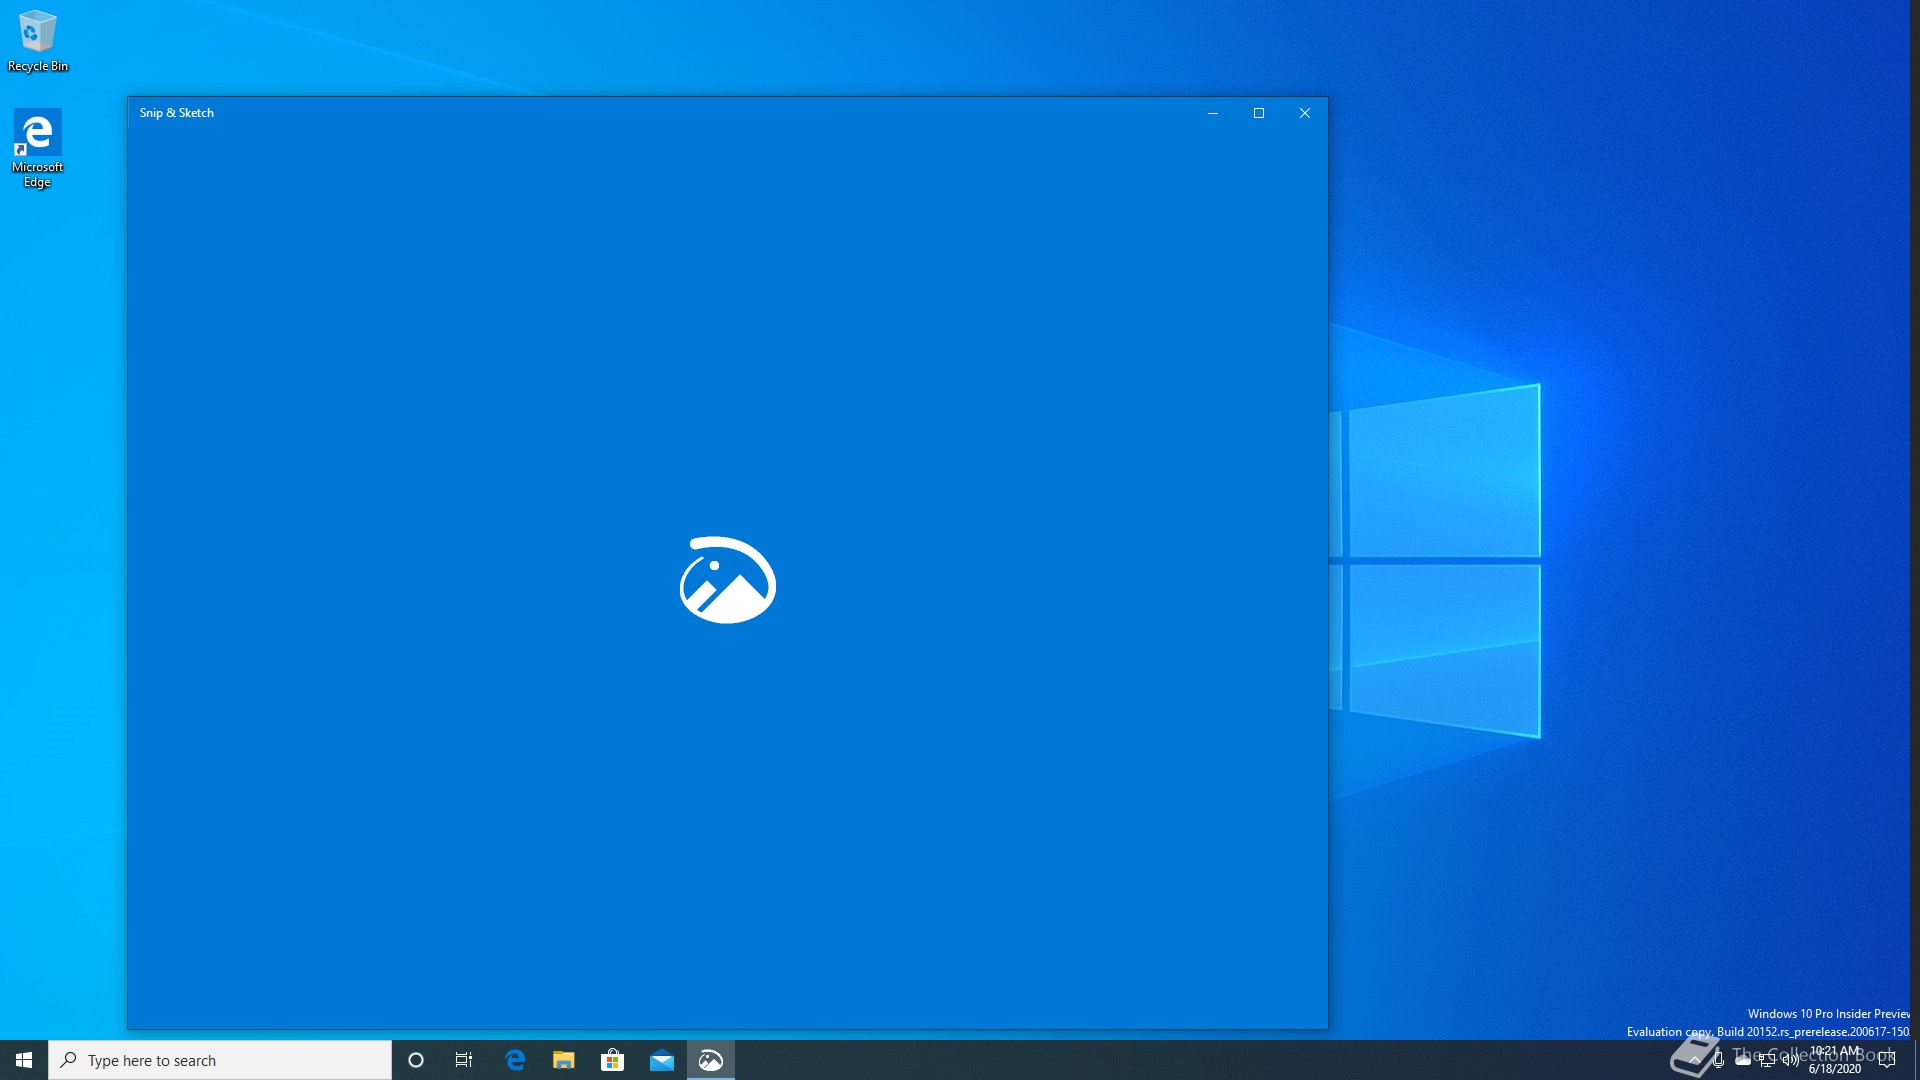Open Task View
The image size is (1920, 1080).
tap(464, 1060)
